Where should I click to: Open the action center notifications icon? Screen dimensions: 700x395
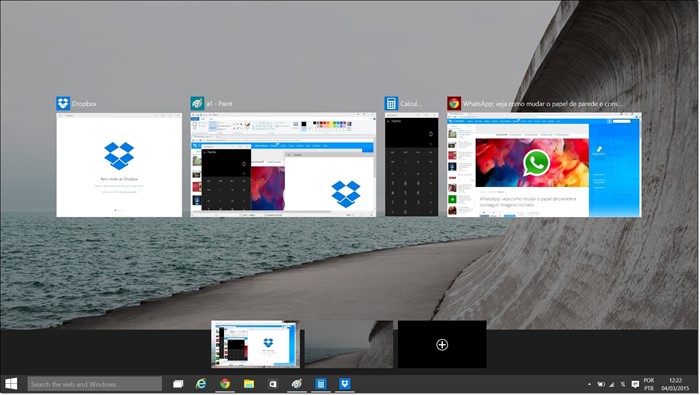pyautogui.click(x=635, y=384)
